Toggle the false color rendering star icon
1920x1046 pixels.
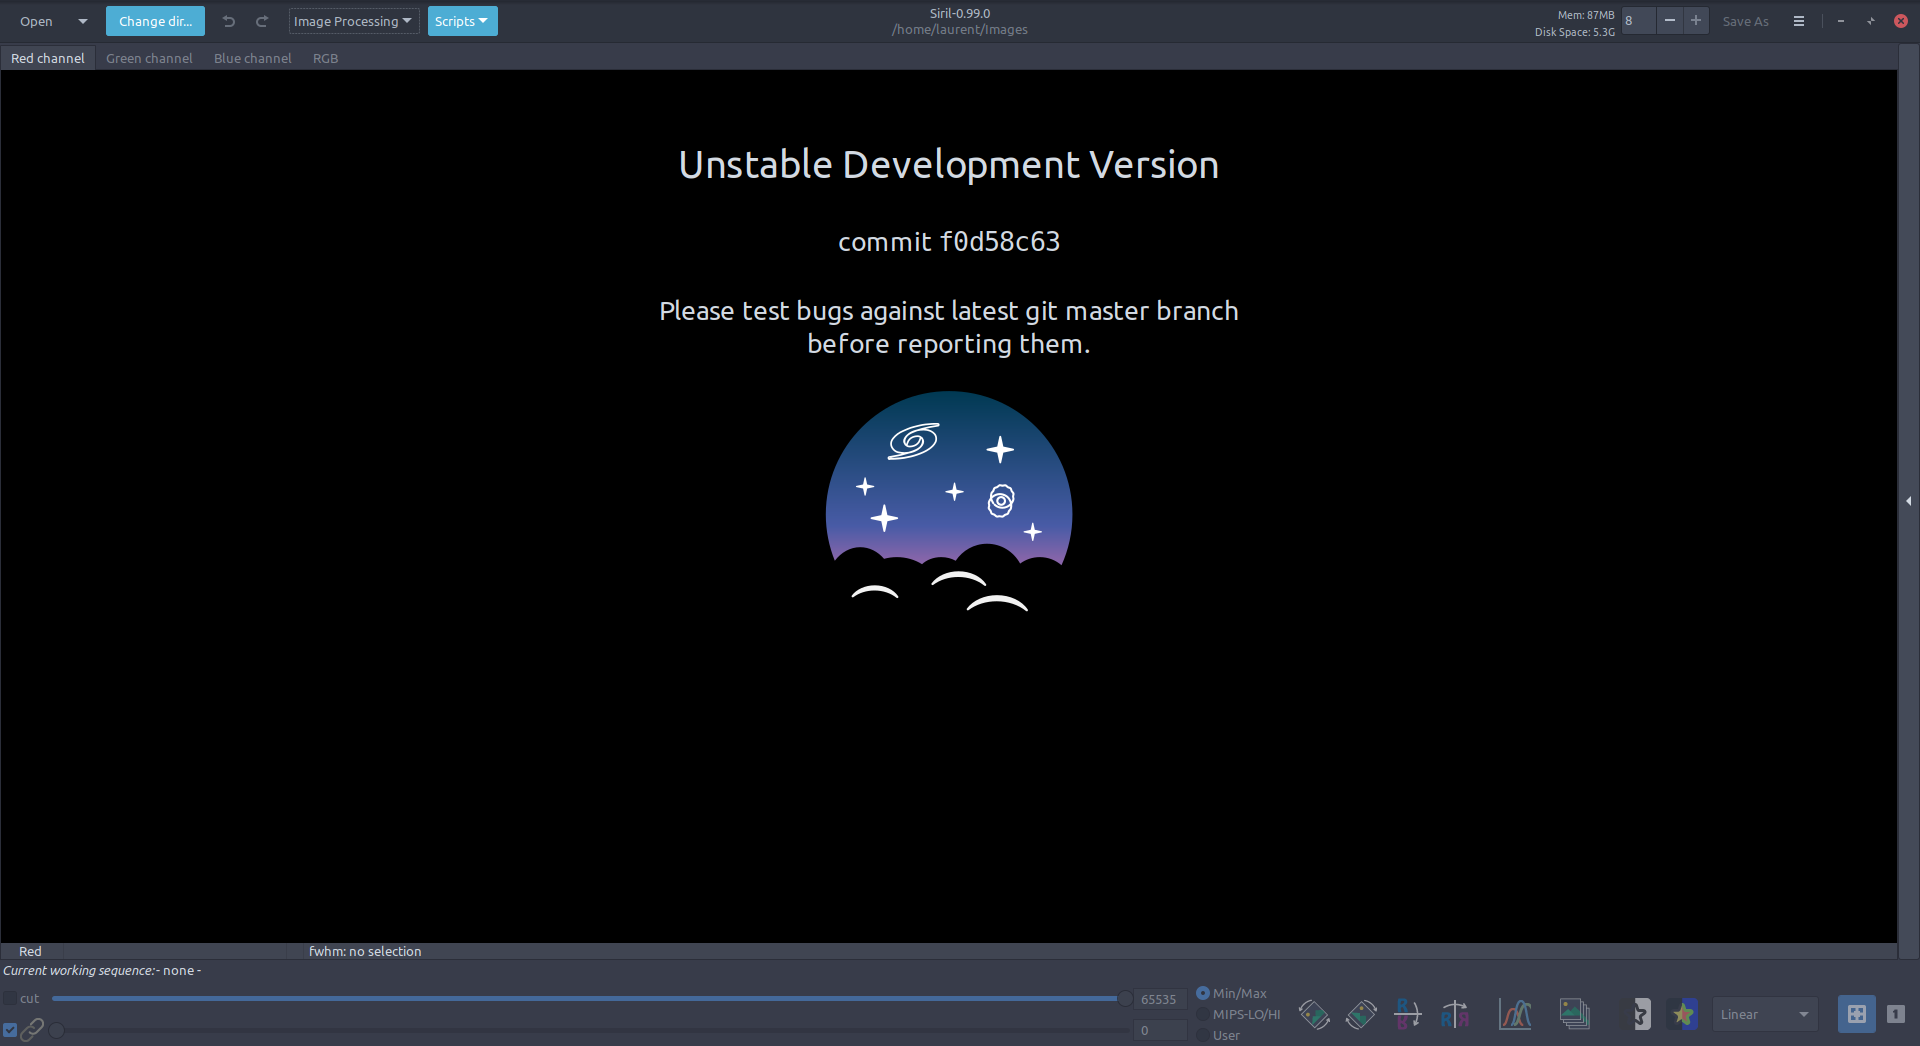click(1683, 1014)
